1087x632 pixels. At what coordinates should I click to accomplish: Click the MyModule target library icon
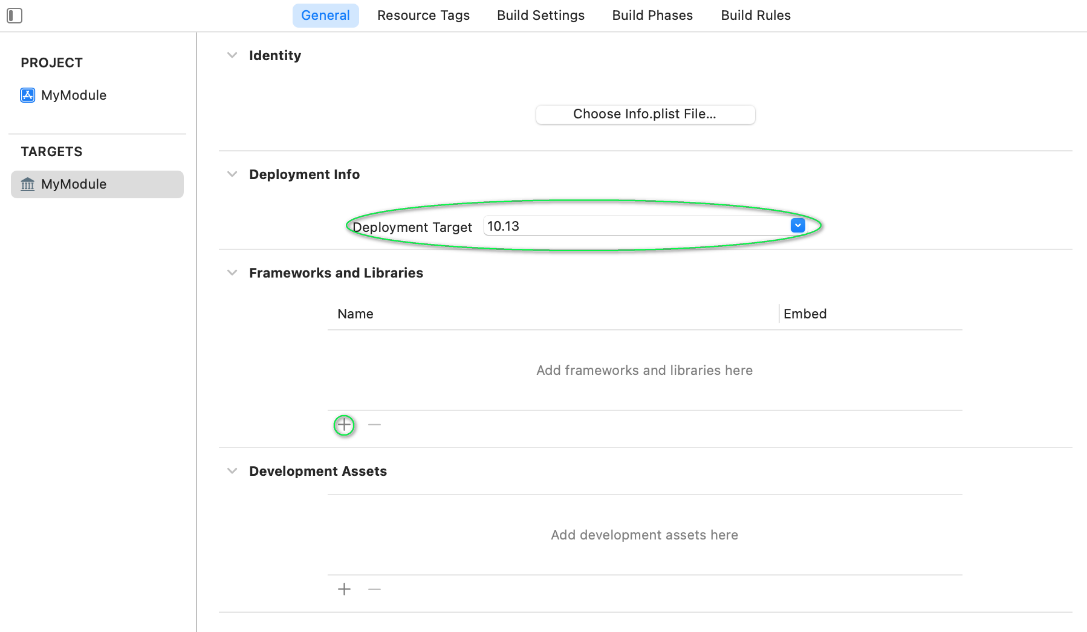[28, 184]
